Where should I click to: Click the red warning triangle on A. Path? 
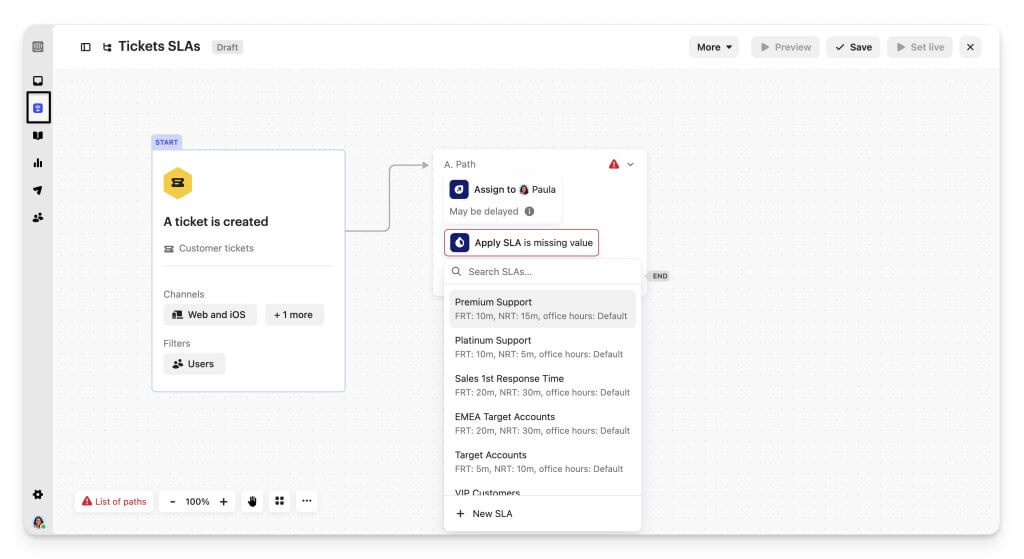(614, 164)
